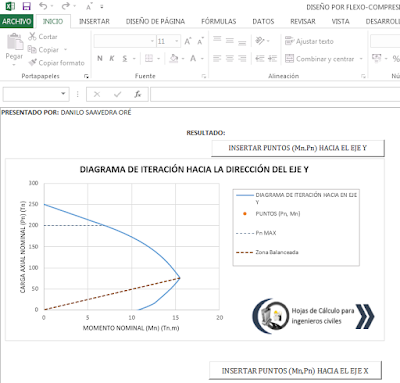Viewport: 400px width, 383px height.
Task: Click Align Right icon
Action: (242, 59)
